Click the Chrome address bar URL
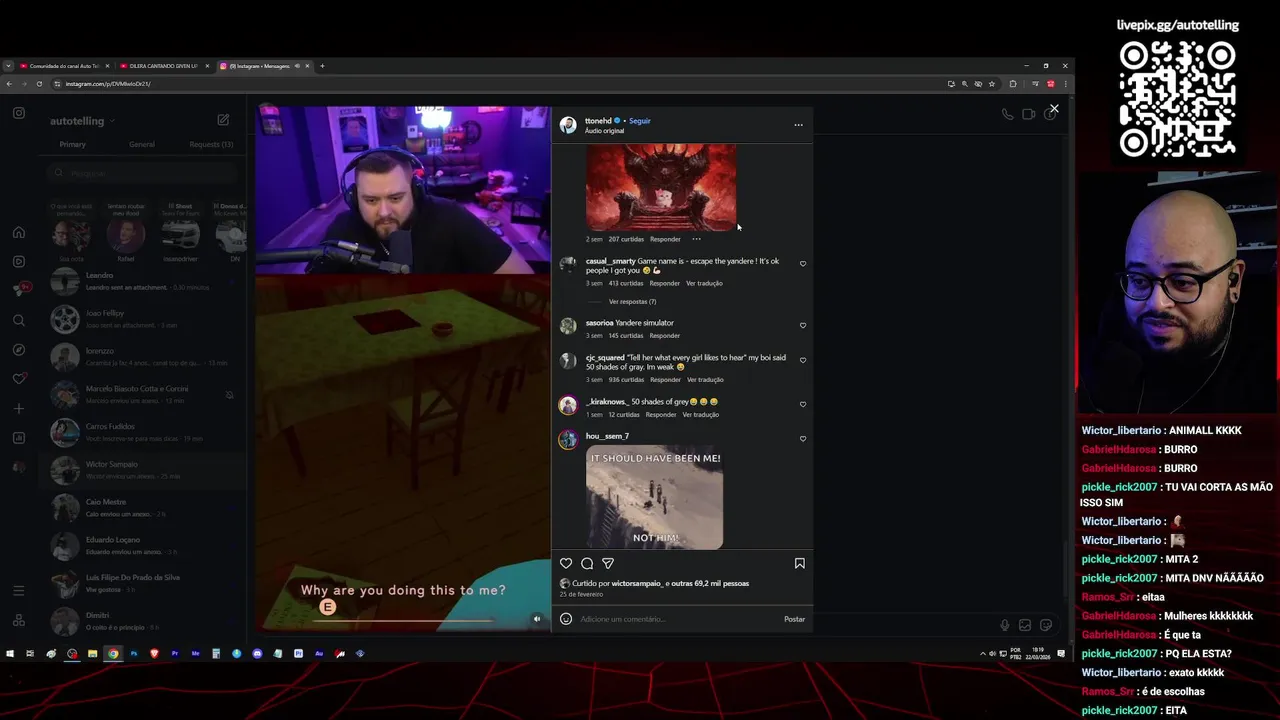 [108, 84]
